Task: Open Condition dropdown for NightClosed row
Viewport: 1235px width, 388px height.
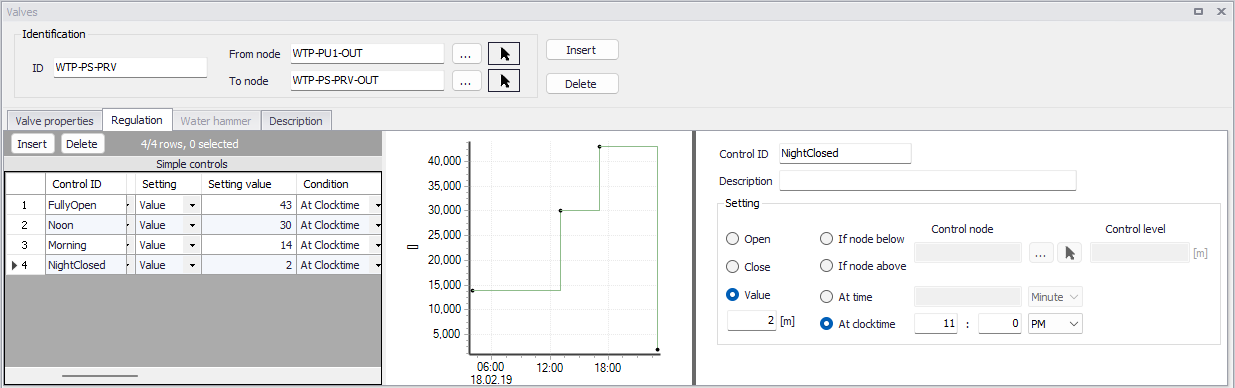Action: (377, 265)
